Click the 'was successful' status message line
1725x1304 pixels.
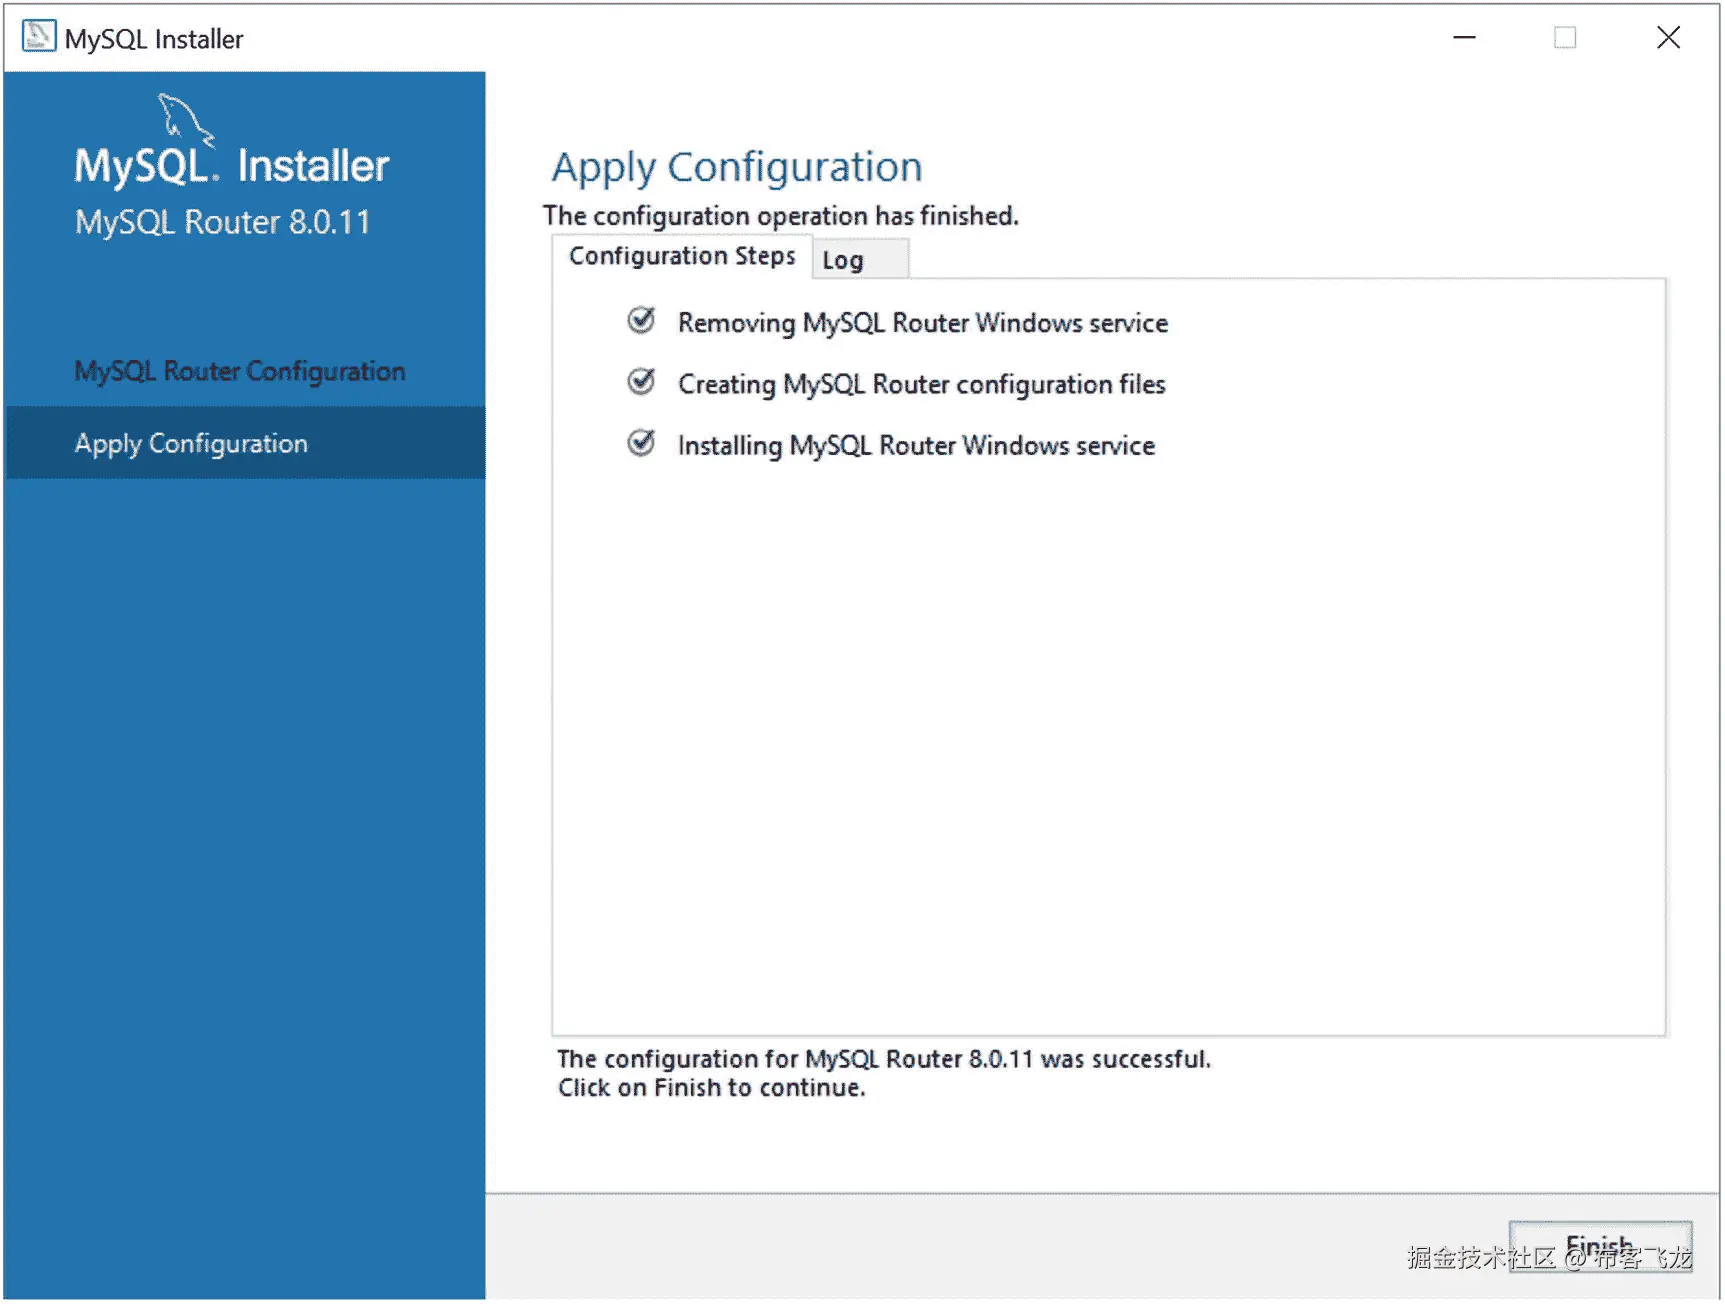coord(884,1059)
